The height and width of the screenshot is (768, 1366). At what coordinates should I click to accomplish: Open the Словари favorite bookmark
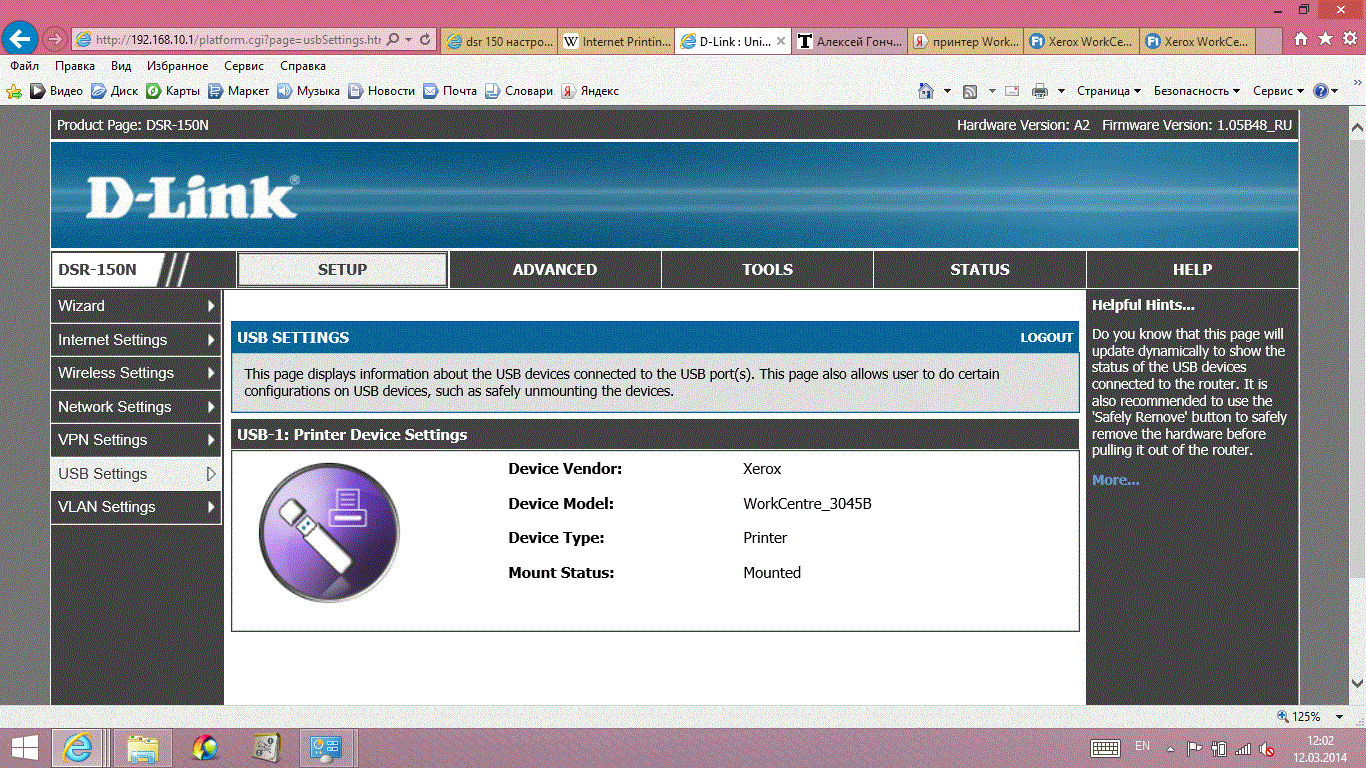point(519,91)
